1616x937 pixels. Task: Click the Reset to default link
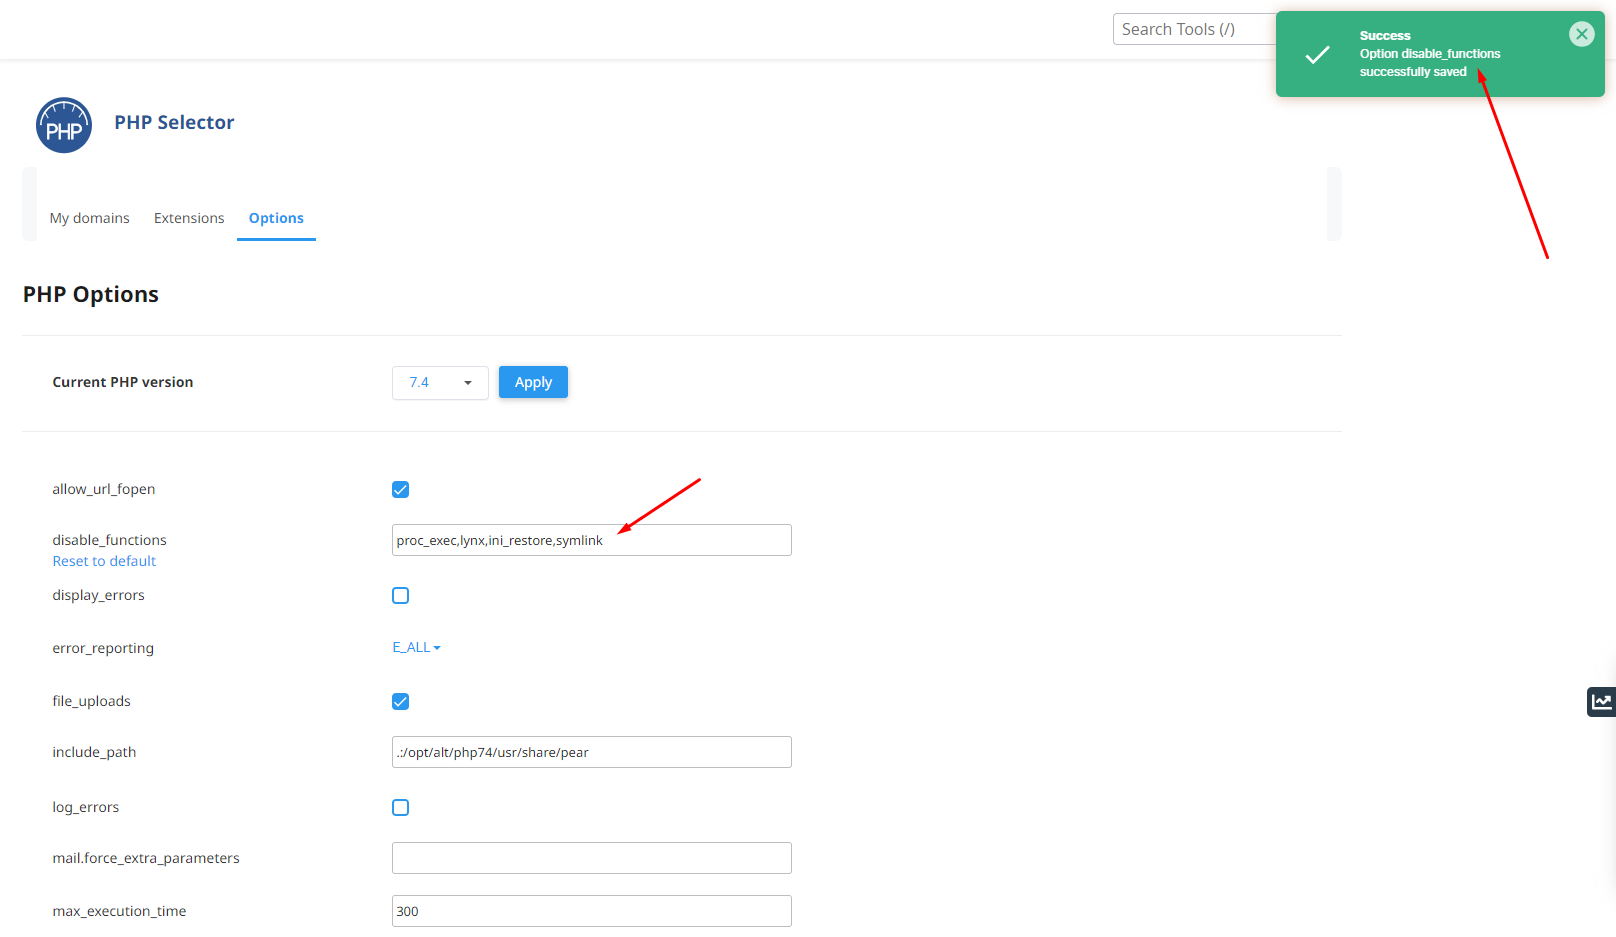click(104, 561)
